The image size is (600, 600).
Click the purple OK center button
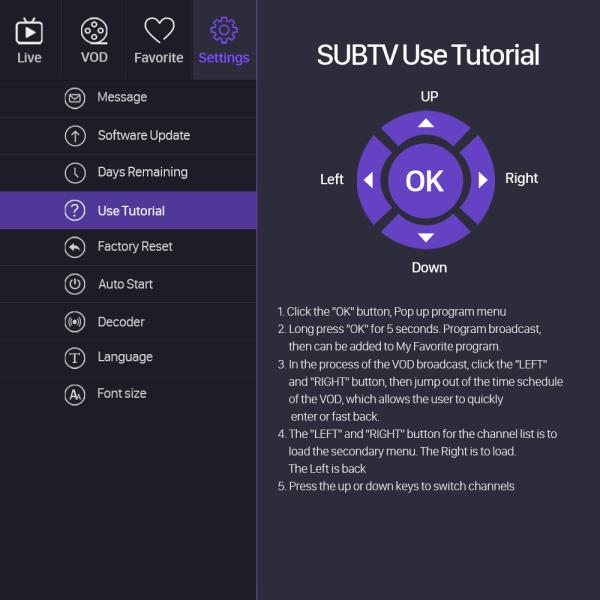coord(425,181)
